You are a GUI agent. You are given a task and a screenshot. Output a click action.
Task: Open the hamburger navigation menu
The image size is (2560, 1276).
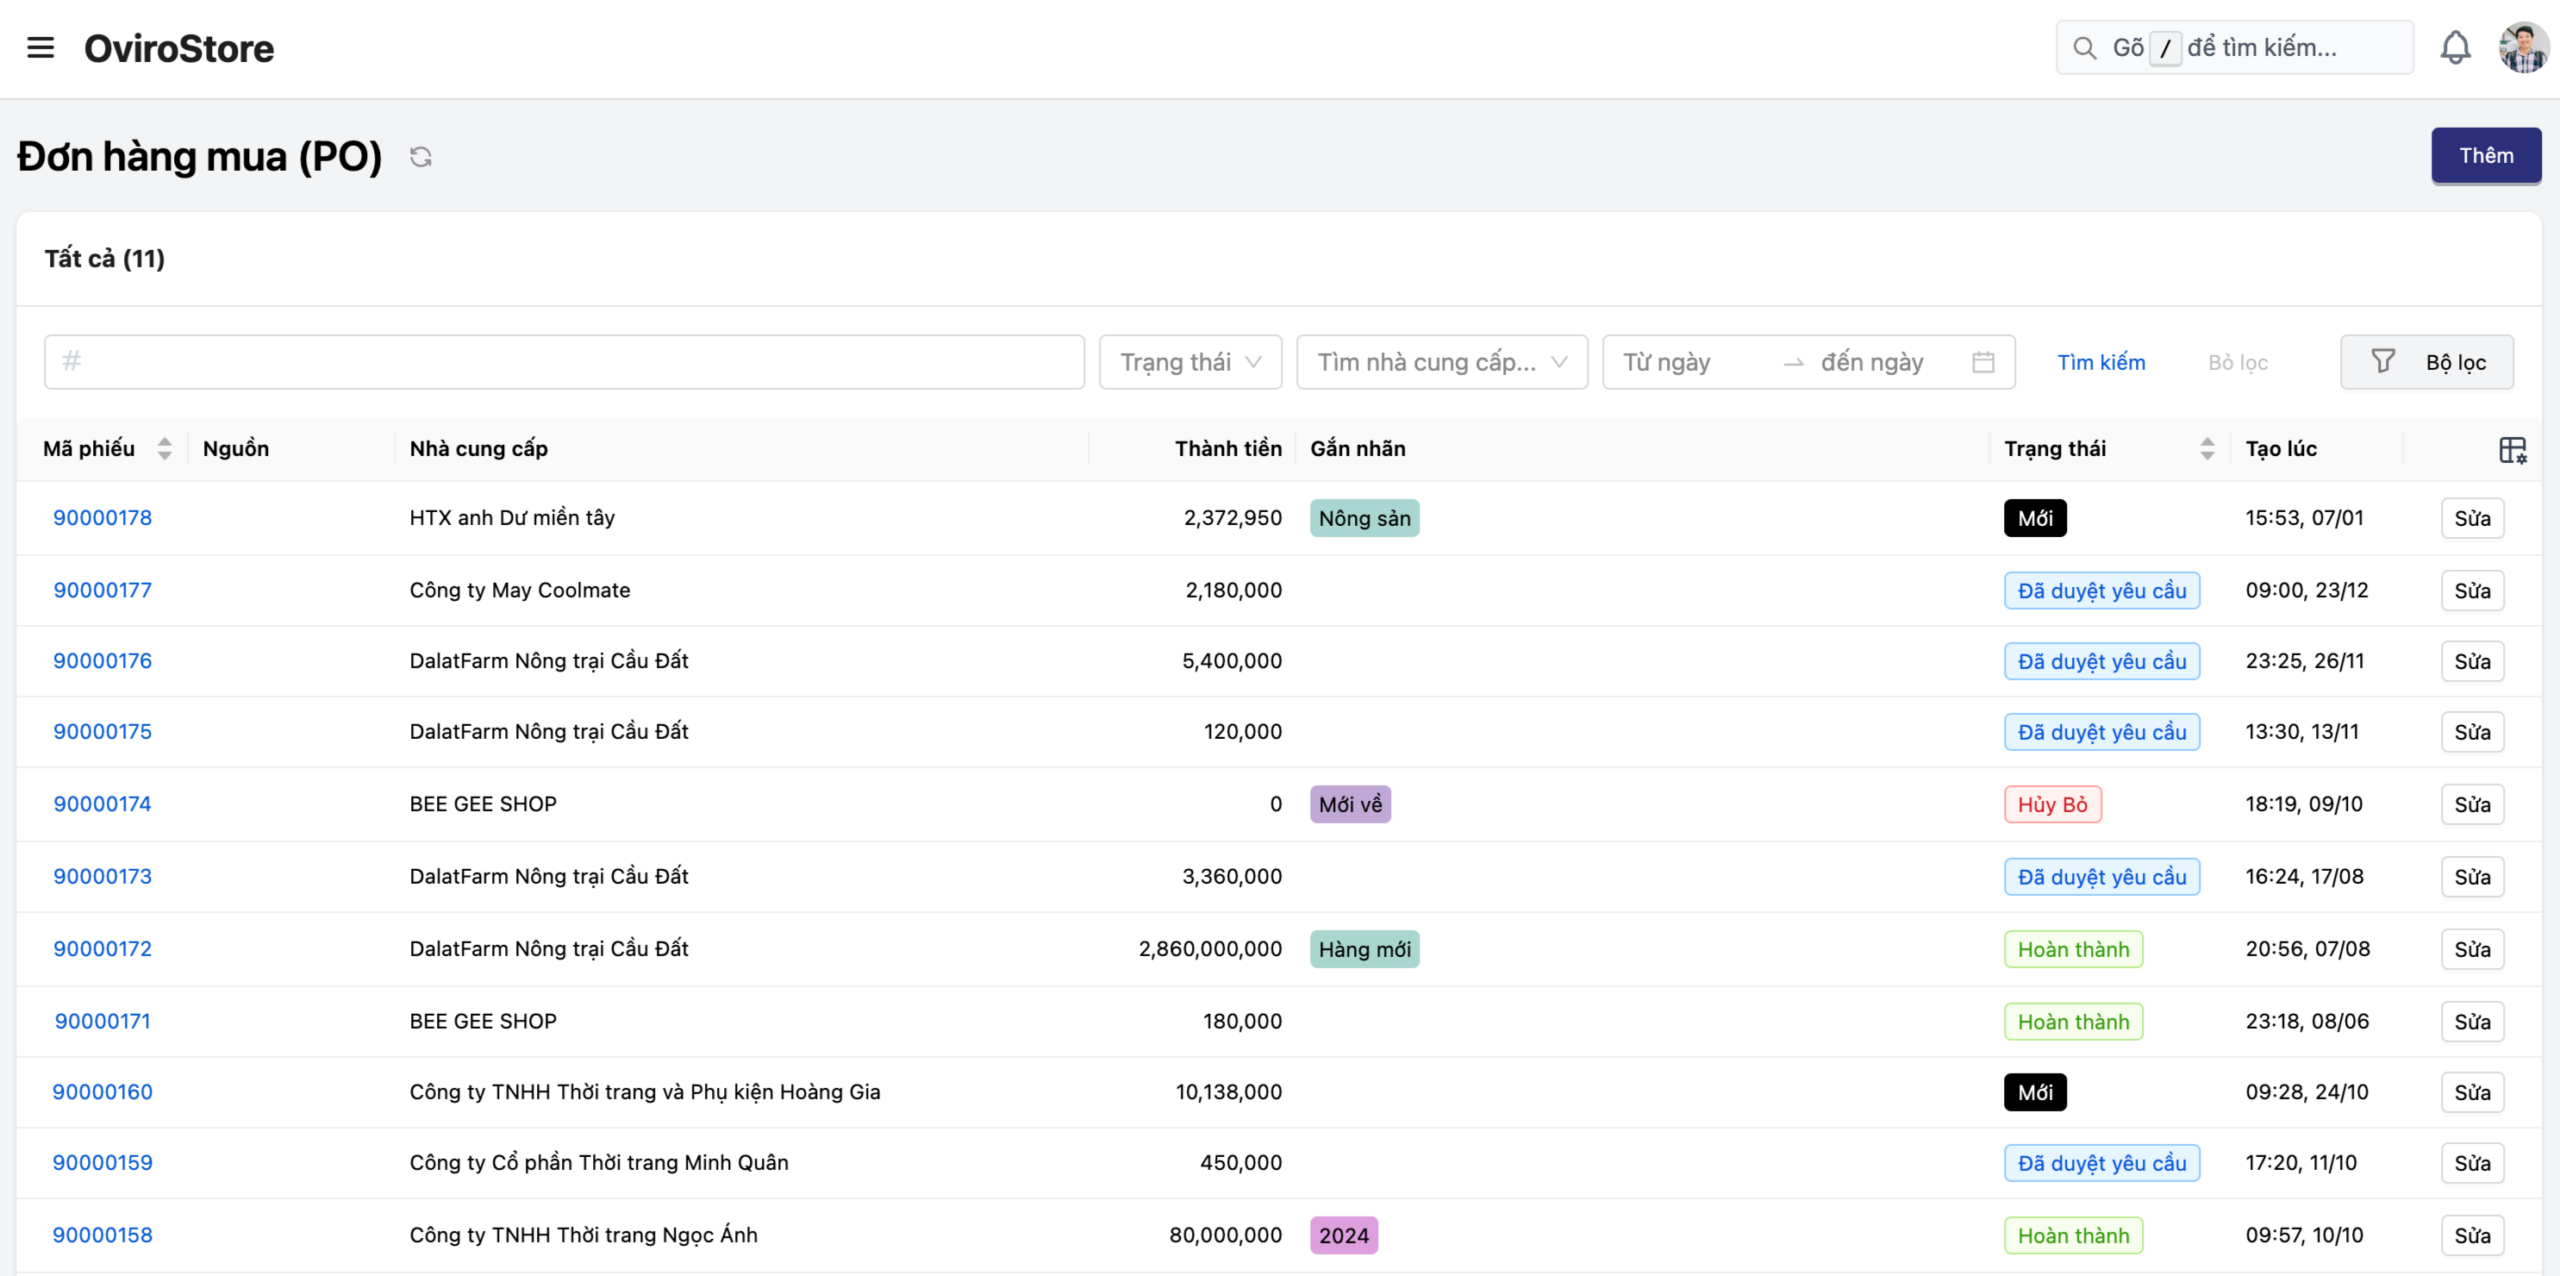40,48
